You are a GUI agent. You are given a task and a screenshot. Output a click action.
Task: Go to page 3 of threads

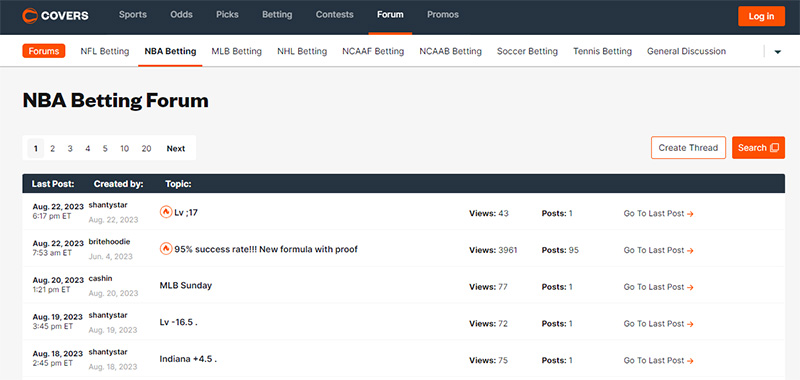pos(70,148)
